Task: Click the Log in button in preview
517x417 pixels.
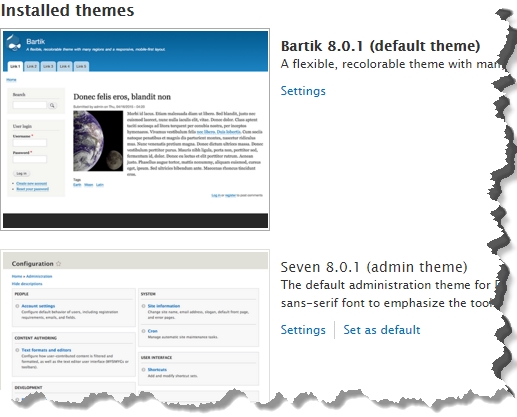Action: [22, 174]
